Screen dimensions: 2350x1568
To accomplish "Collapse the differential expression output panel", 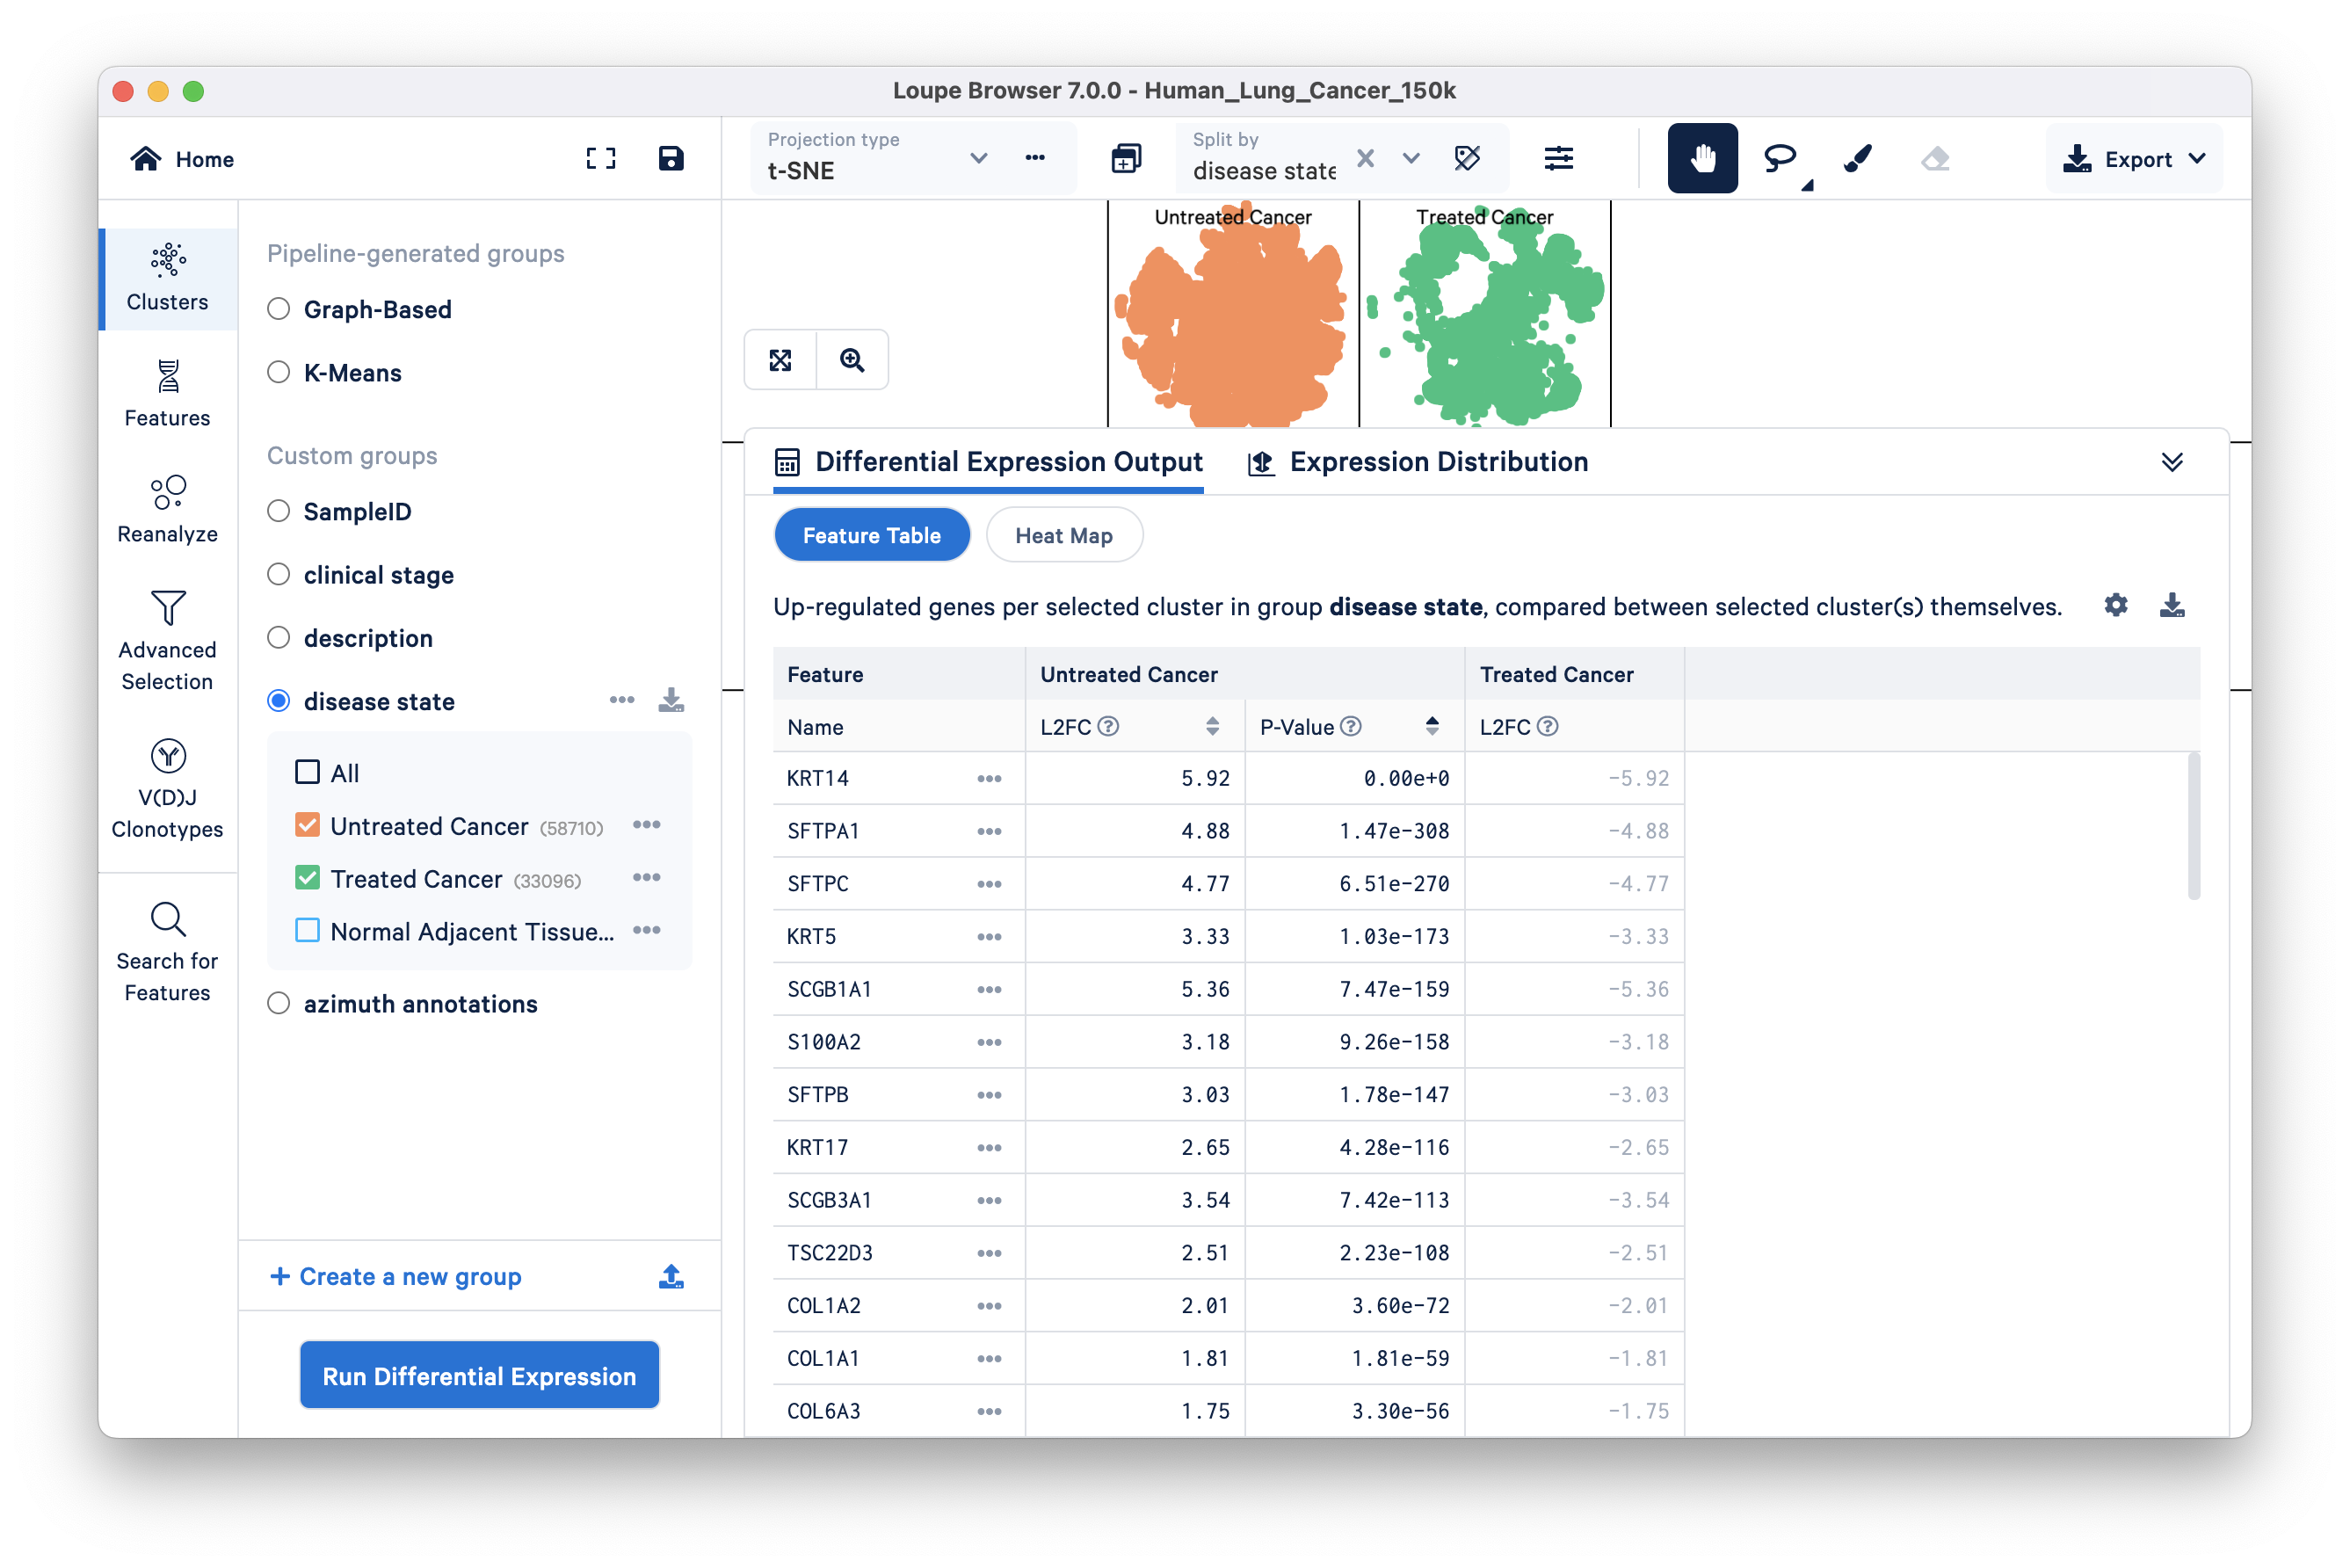I will tap(2171, 462).
